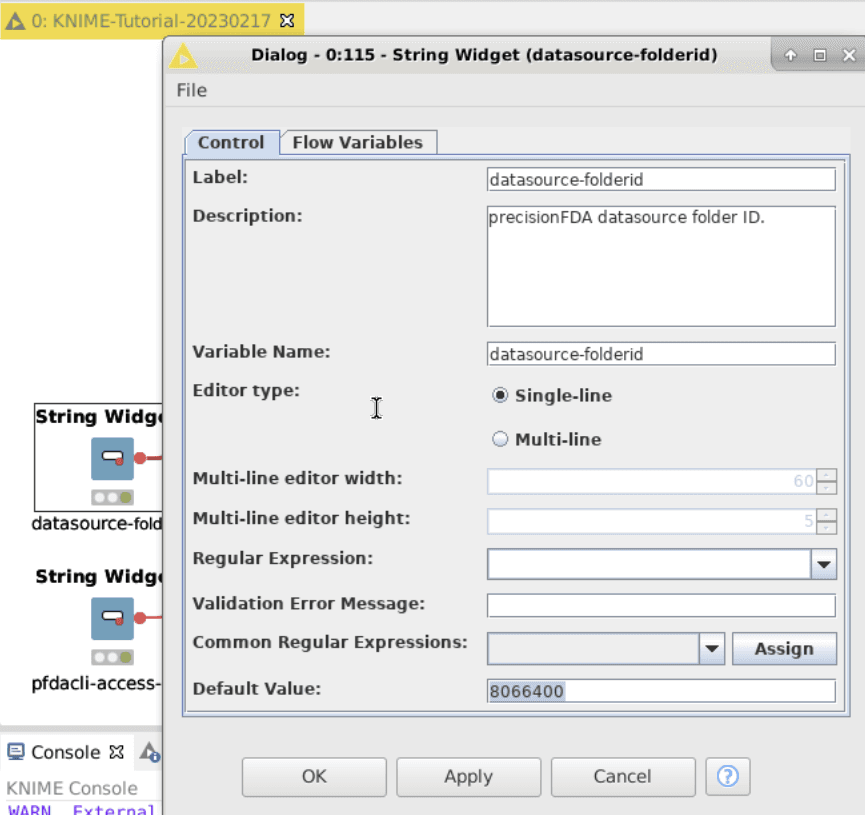This screenshot has height=815, width=865.
Task: Click the Variable Name input field
Action: click(661, 354)
